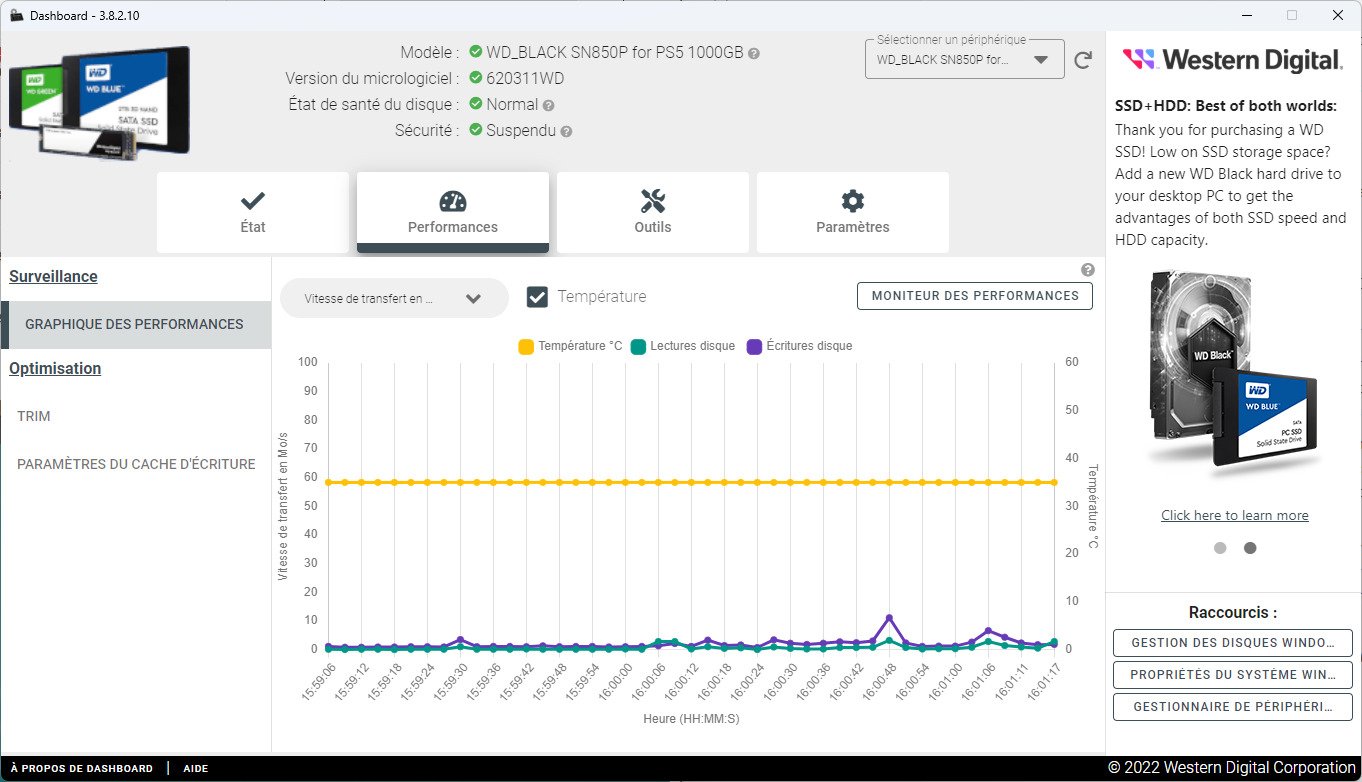Toggle Lectures disque teal legend swatch

[x=638, y=347]
